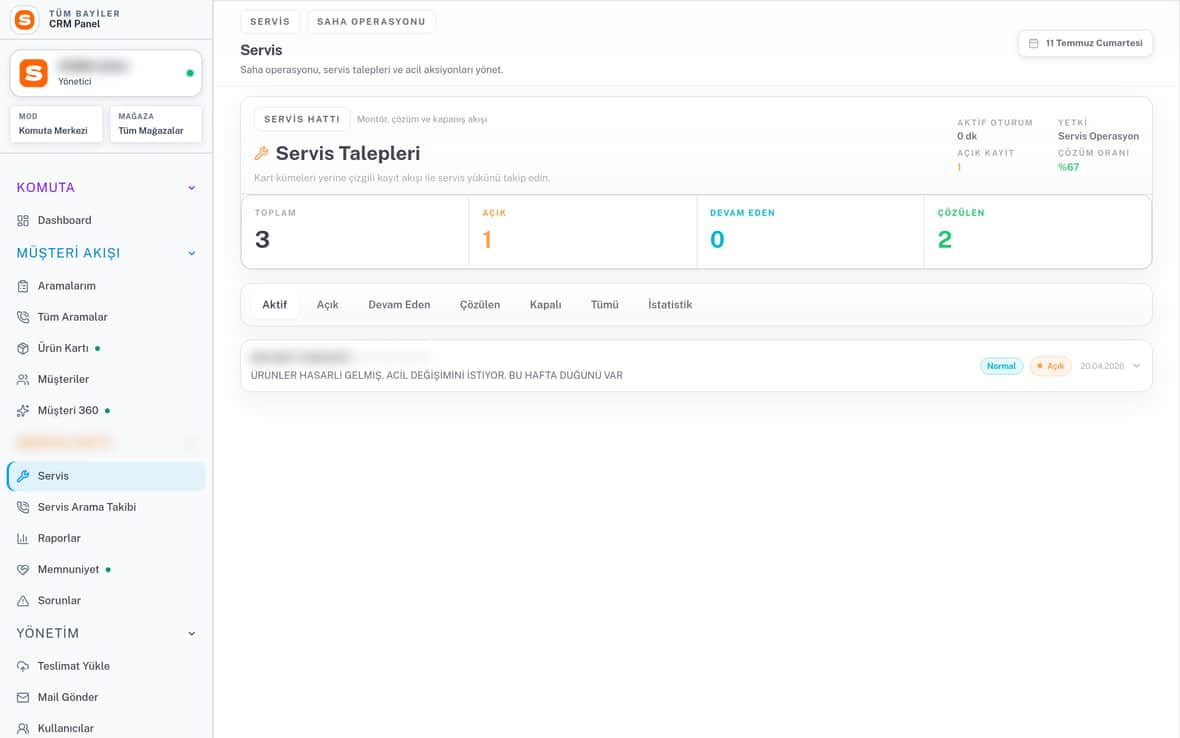Click the Servis wrench icon in sidebar
This screenshot has height=738, width=1180.
pos(23,476)
